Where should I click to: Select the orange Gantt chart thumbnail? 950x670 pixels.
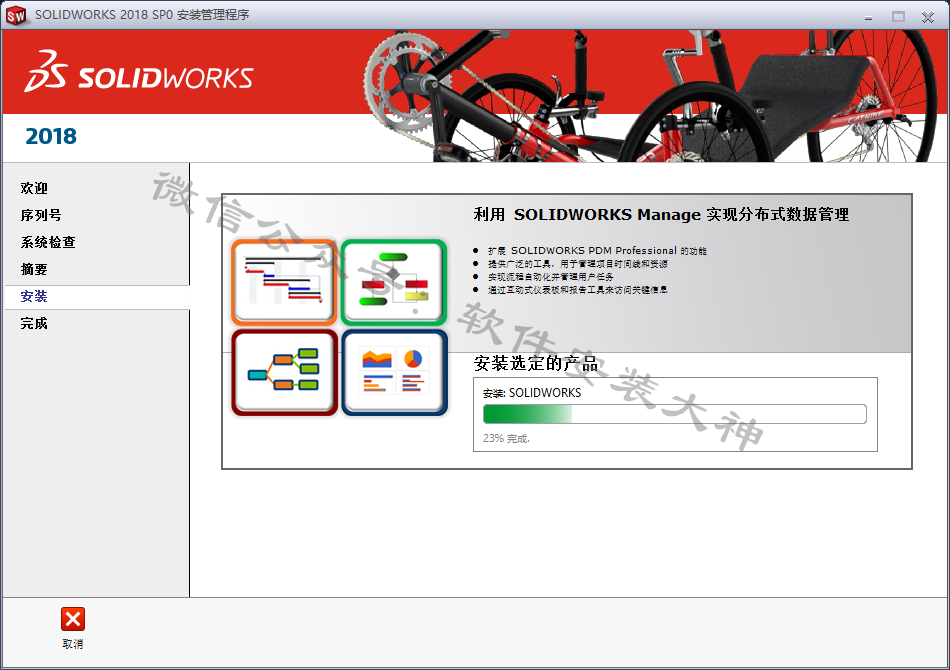[x=284, y=281]
